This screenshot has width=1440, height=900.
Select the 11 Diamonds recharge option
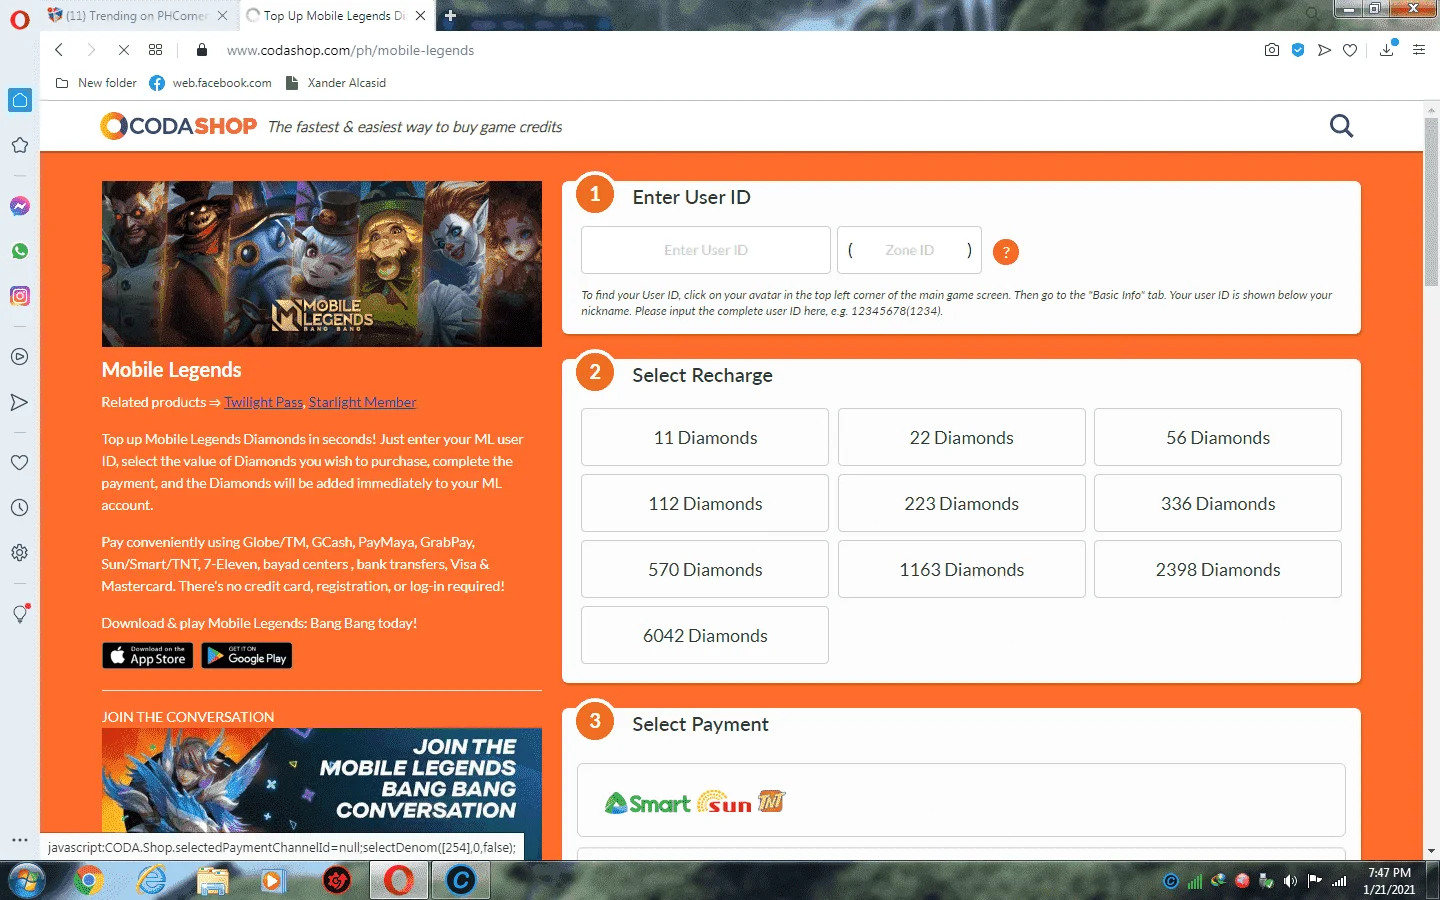[705, 437]
